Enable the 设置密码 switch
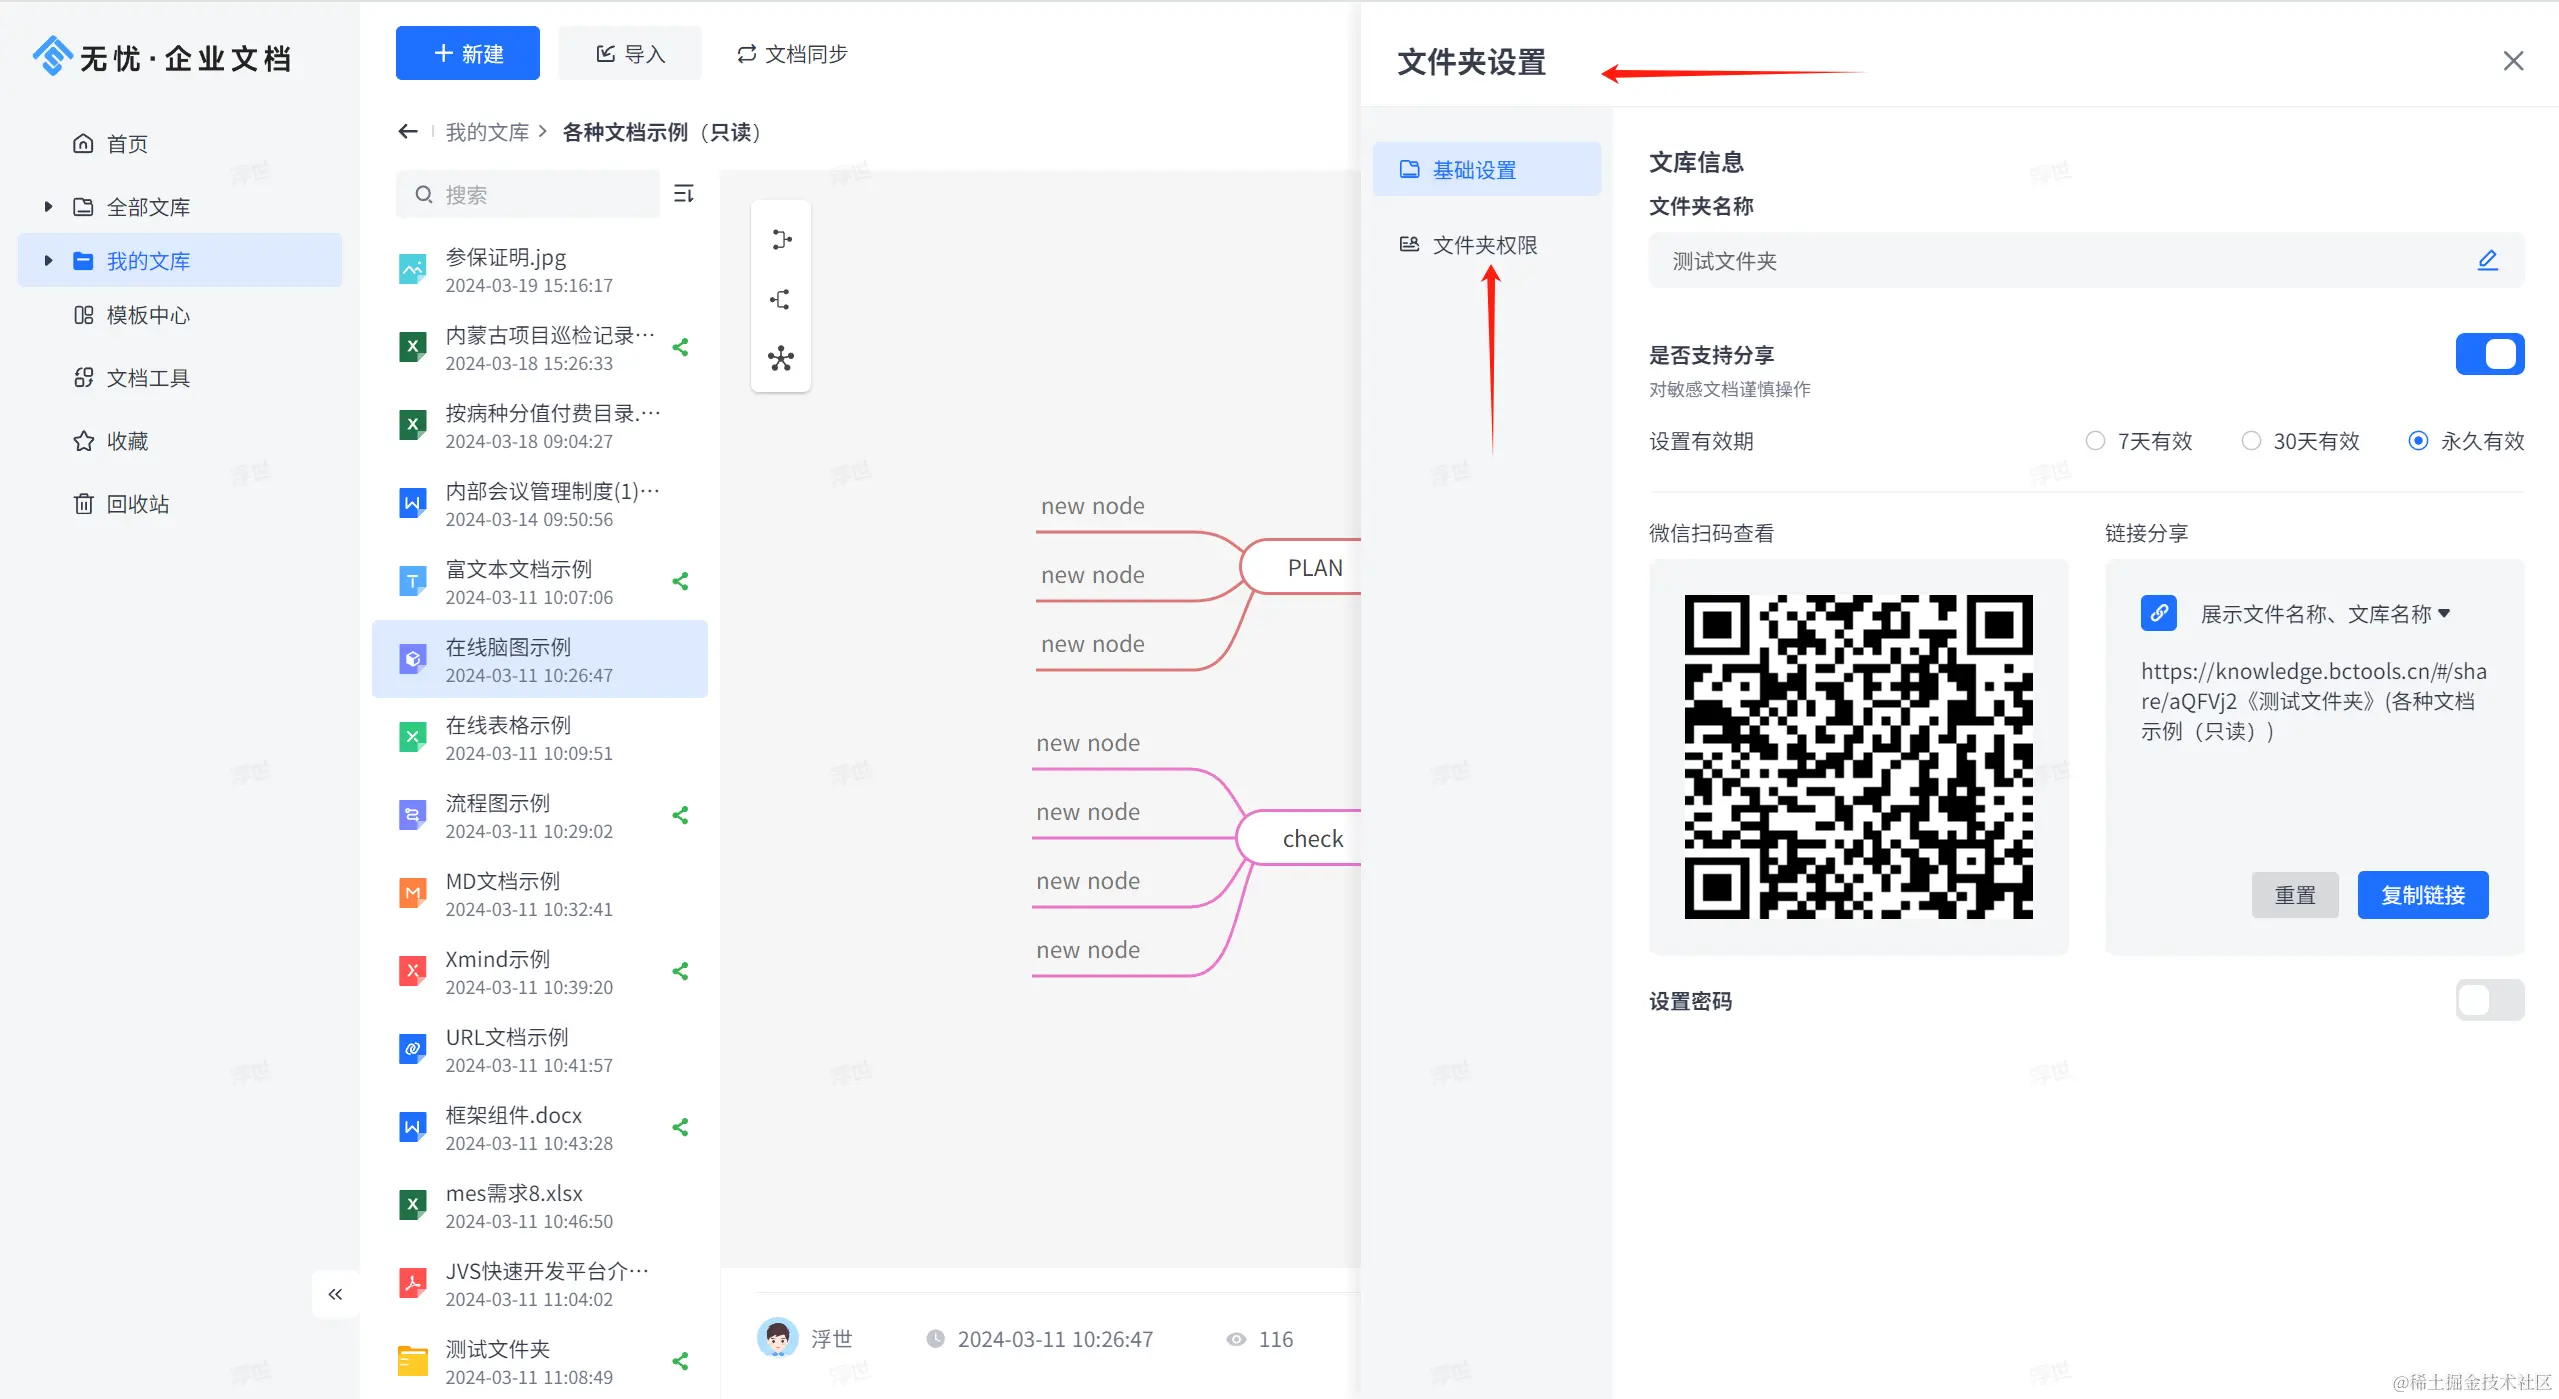 click(2489, 1000)
